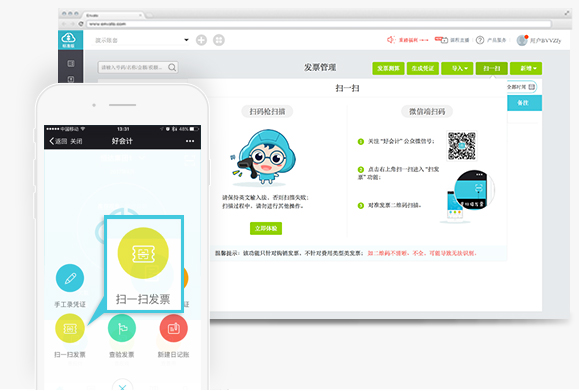579x391 pixels.
Task: Click the question mark help icon
Action: (480, 40)
